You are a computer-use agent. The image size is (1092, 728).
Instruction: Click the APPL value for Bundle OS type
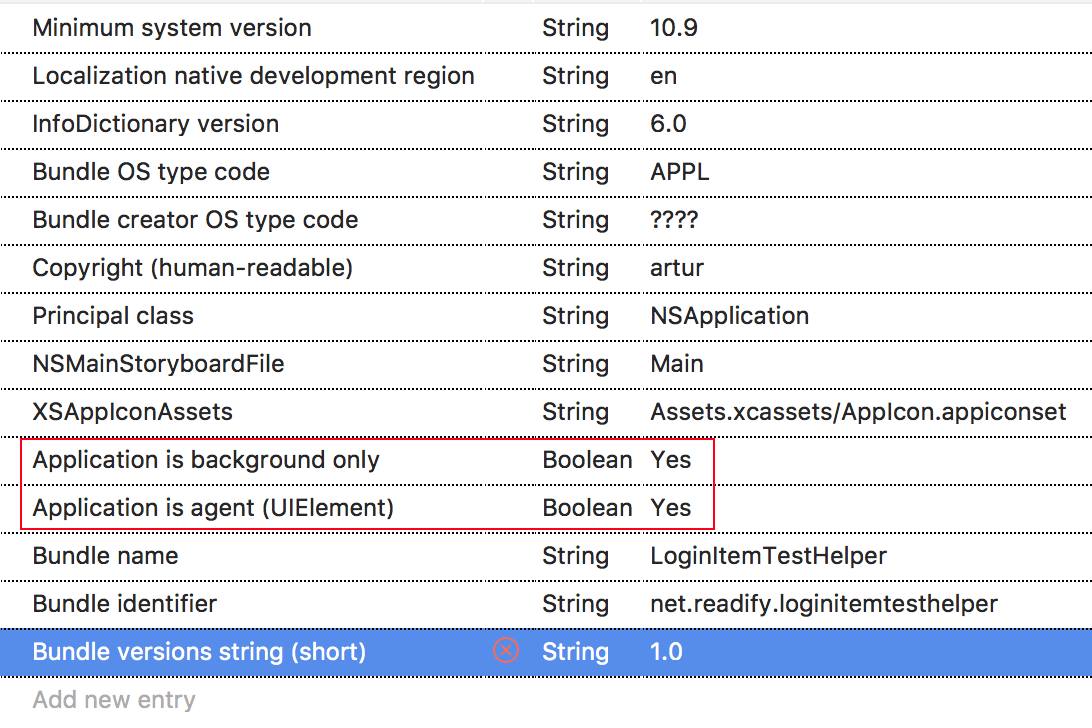pyautogui.click(x=680, y=172)
